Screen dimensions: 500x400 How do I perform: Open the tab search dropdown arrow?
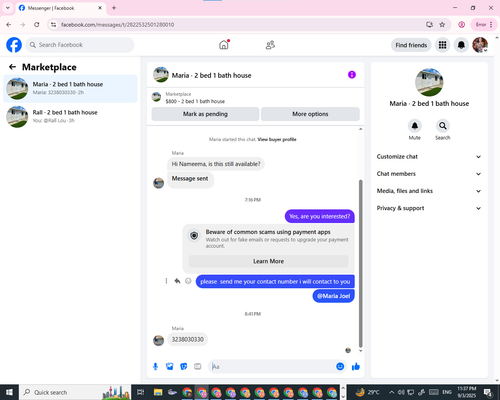pyautogui.click(x=8, y=8)
